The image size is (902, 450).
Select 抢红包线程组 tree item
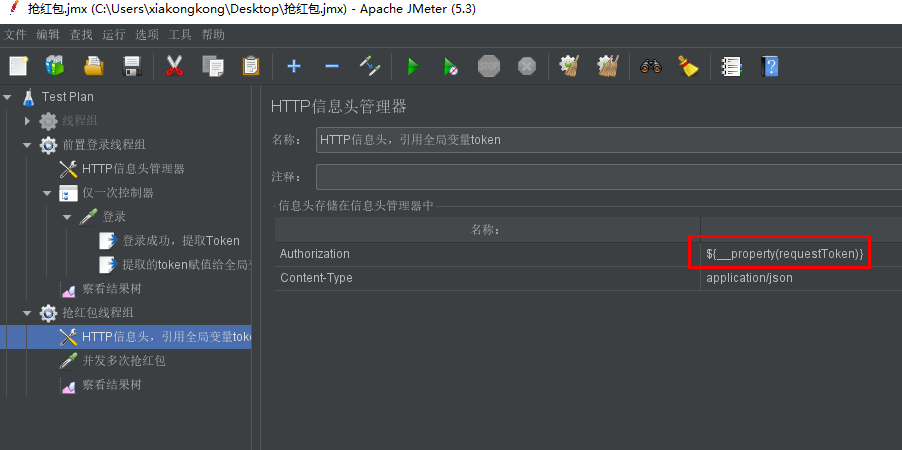pyautogui.click(x=98, y=313)
